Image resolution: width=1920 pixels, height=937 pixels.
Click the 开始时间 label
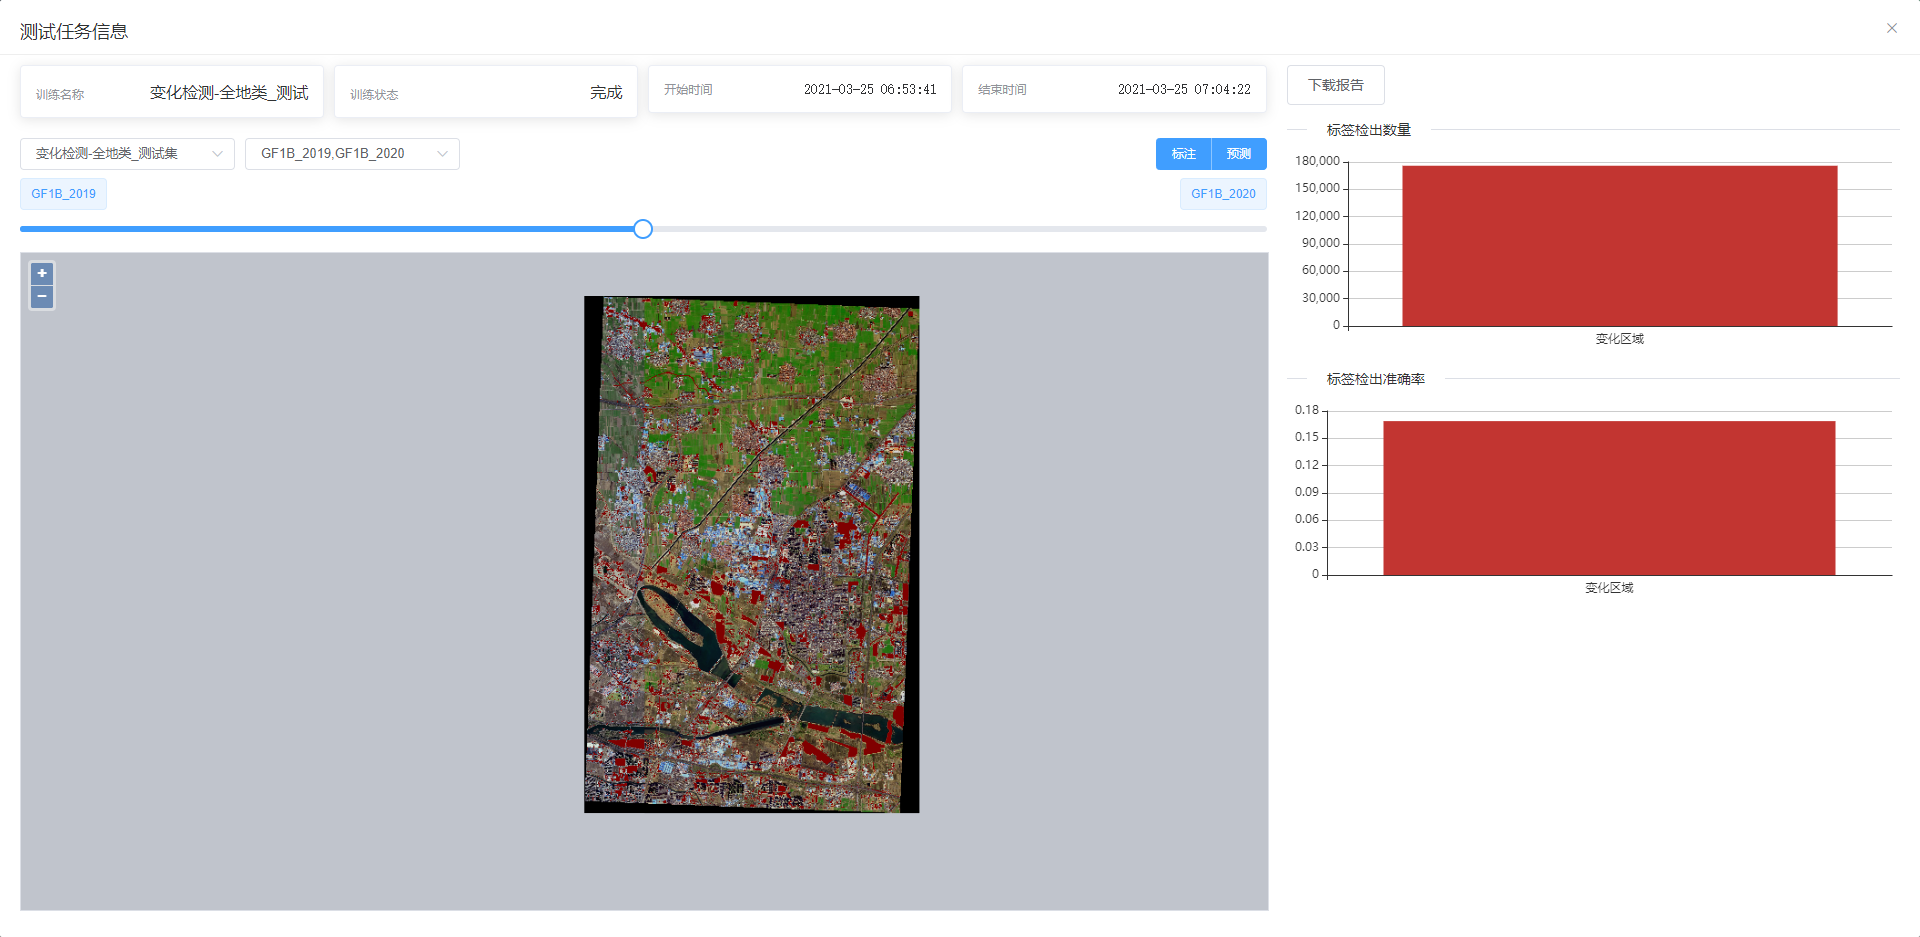coord(688,90)
